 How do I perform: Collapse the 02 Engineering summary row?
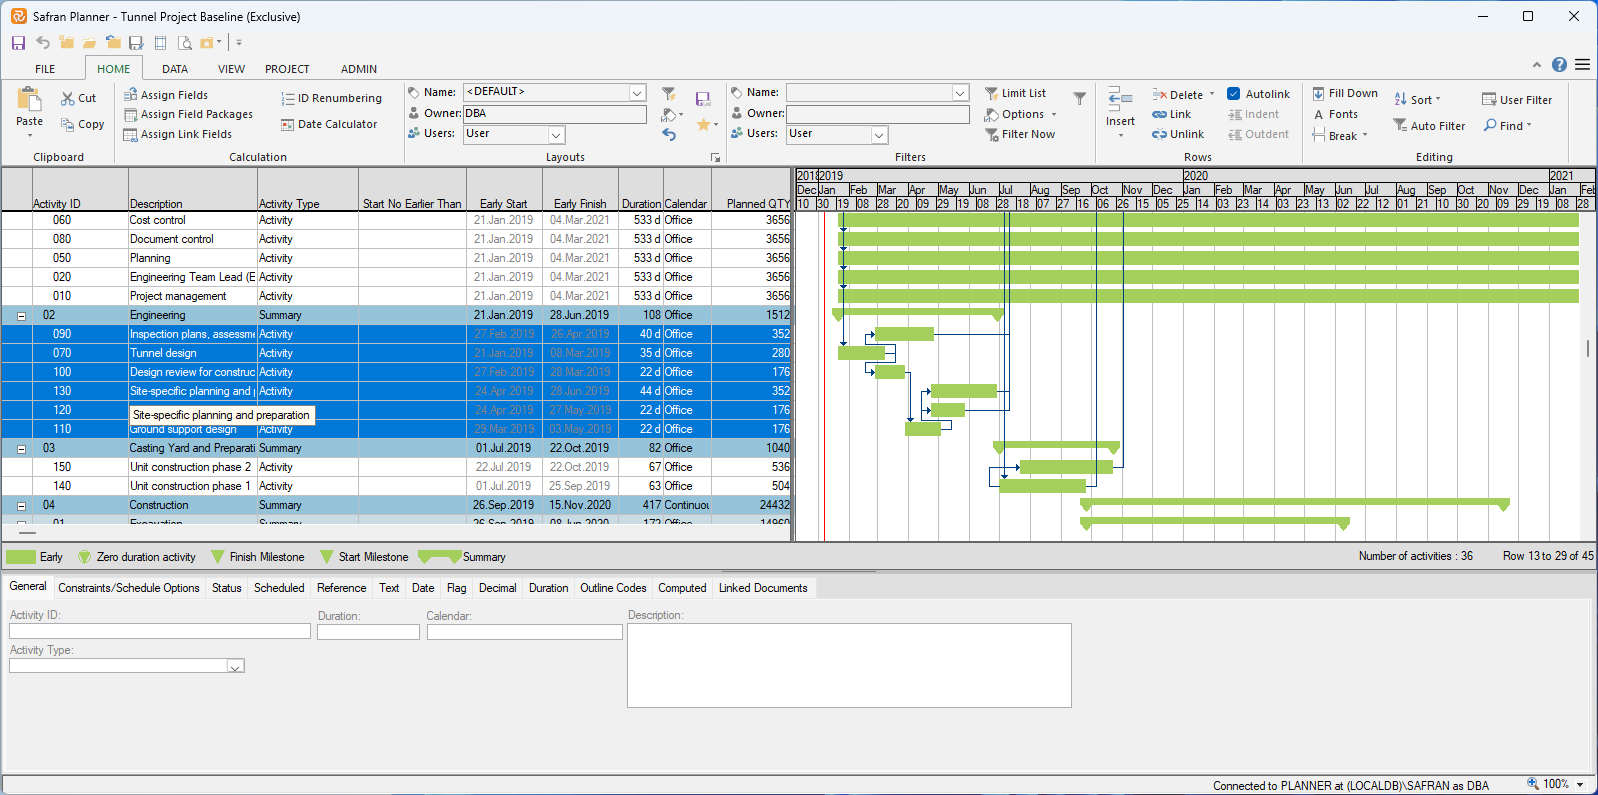point(21,316)
